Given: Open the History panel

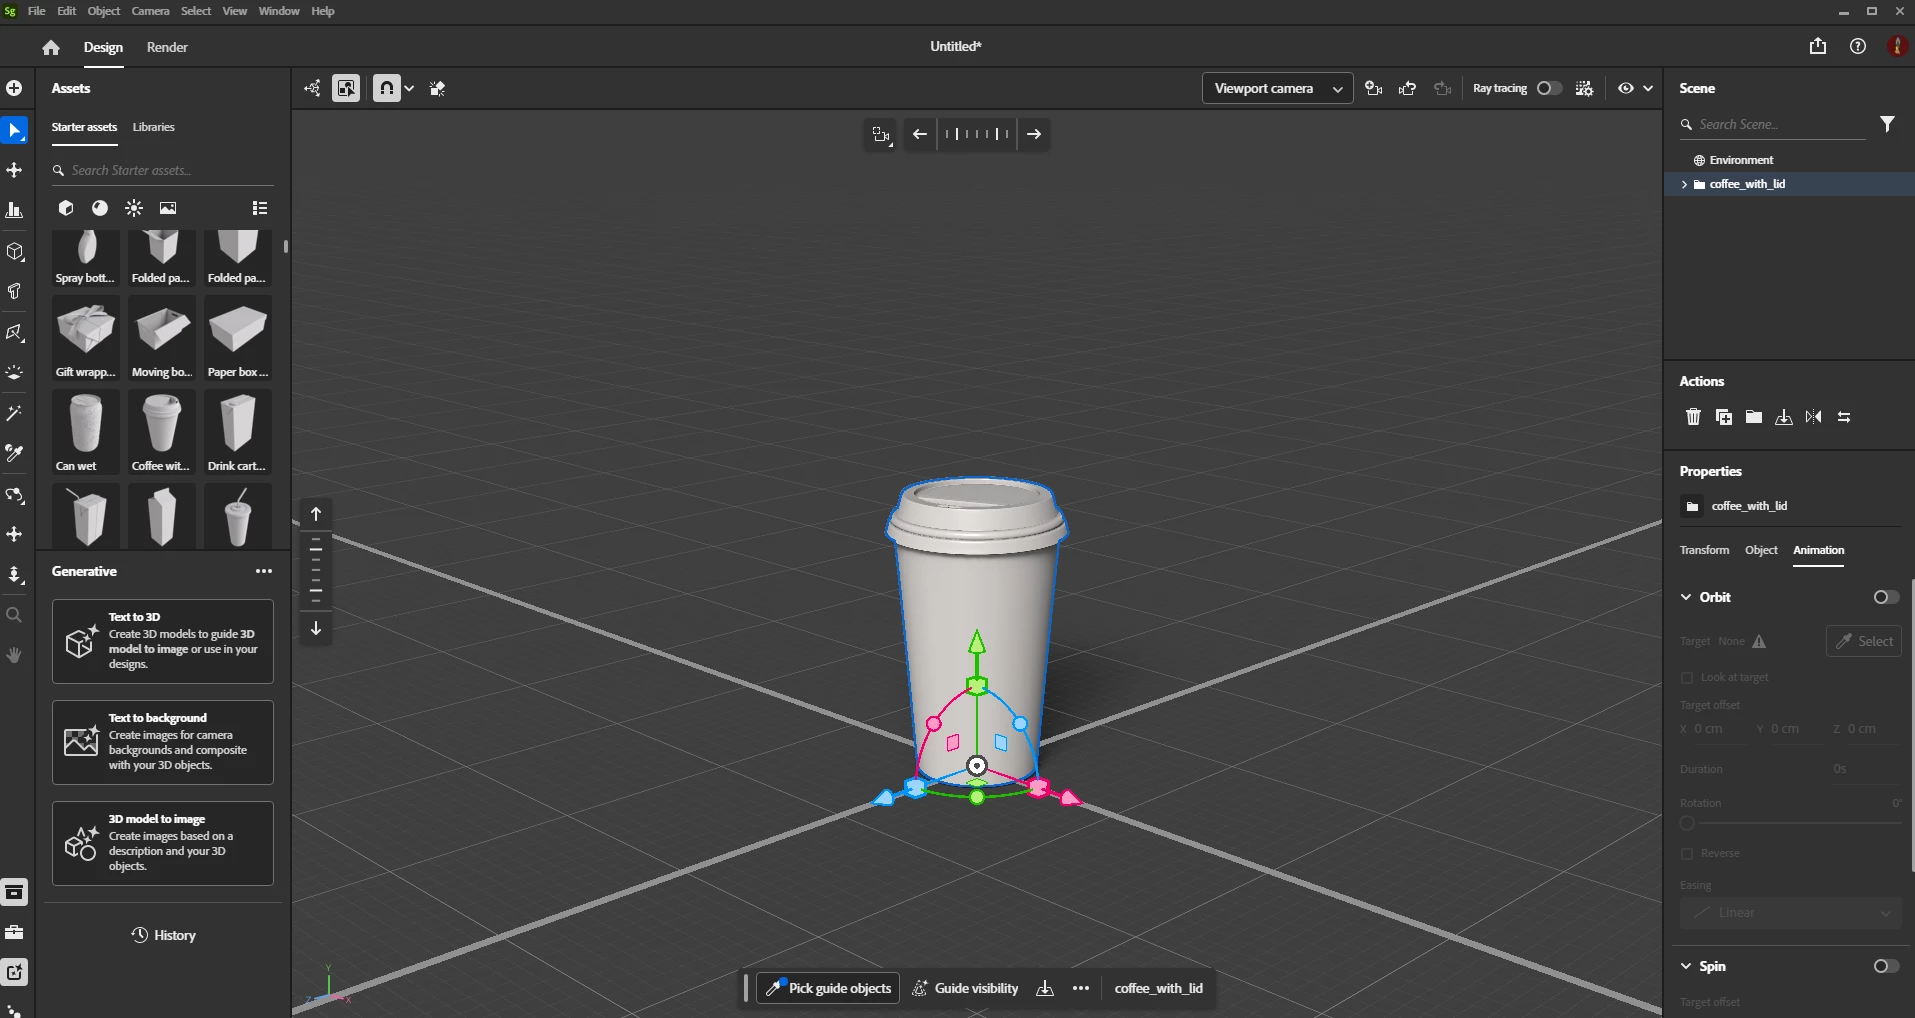Looking at the screenshot, I should 163,935.
